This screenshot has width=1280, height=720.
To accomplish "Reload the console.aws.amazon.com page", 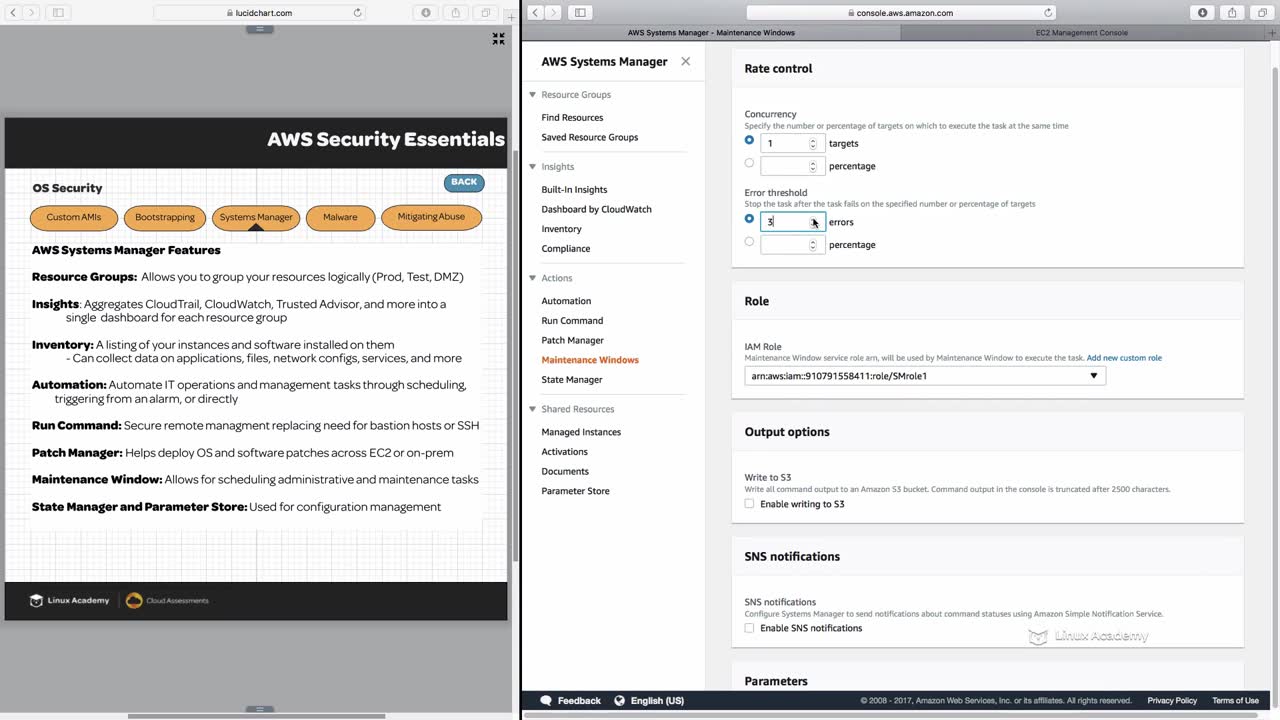I will pyautogui.click(x=1048, y=13).
